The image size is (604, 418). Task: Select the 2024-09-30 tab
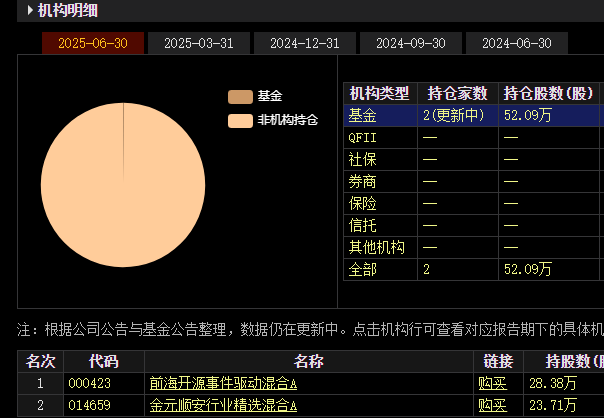(410, 43)
